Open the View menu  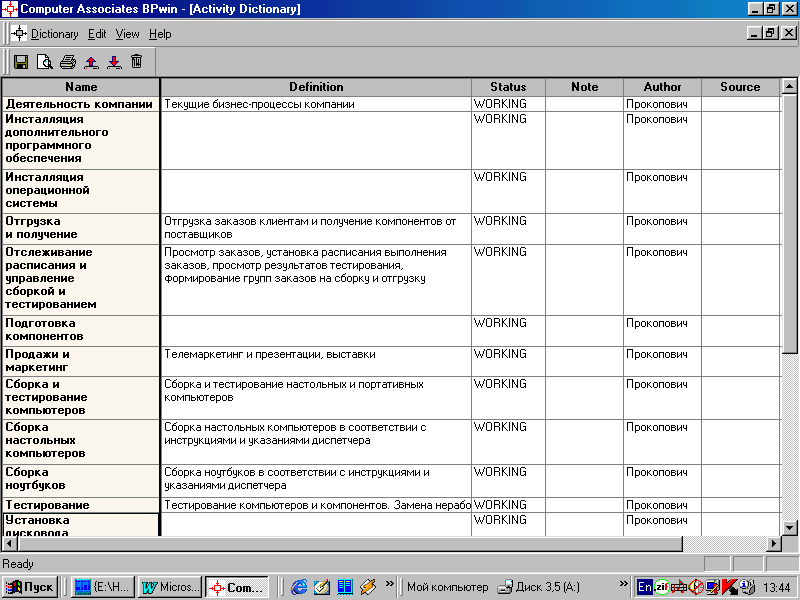[127, 34]
